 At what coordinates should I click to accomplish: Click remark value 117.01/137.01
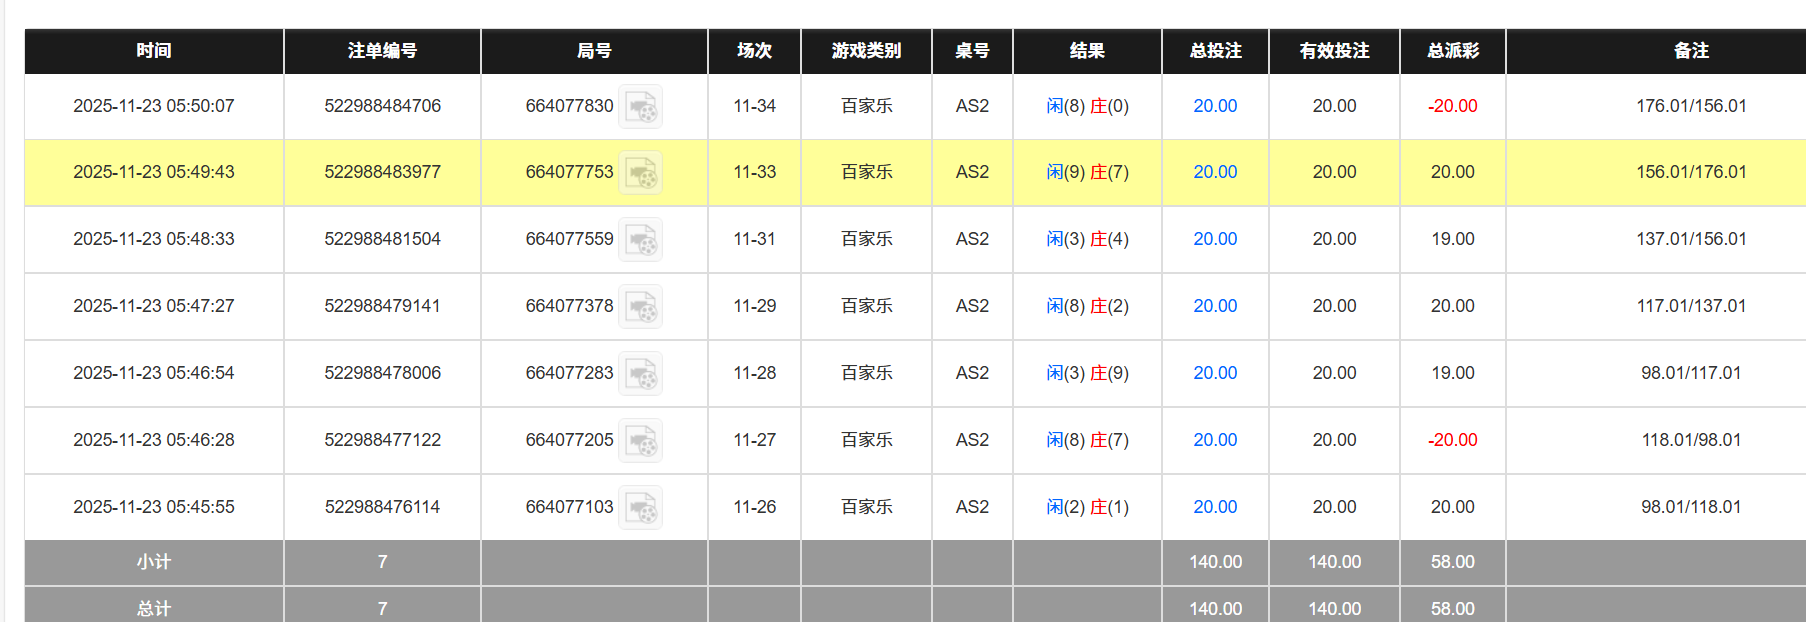pos(1691,306)
